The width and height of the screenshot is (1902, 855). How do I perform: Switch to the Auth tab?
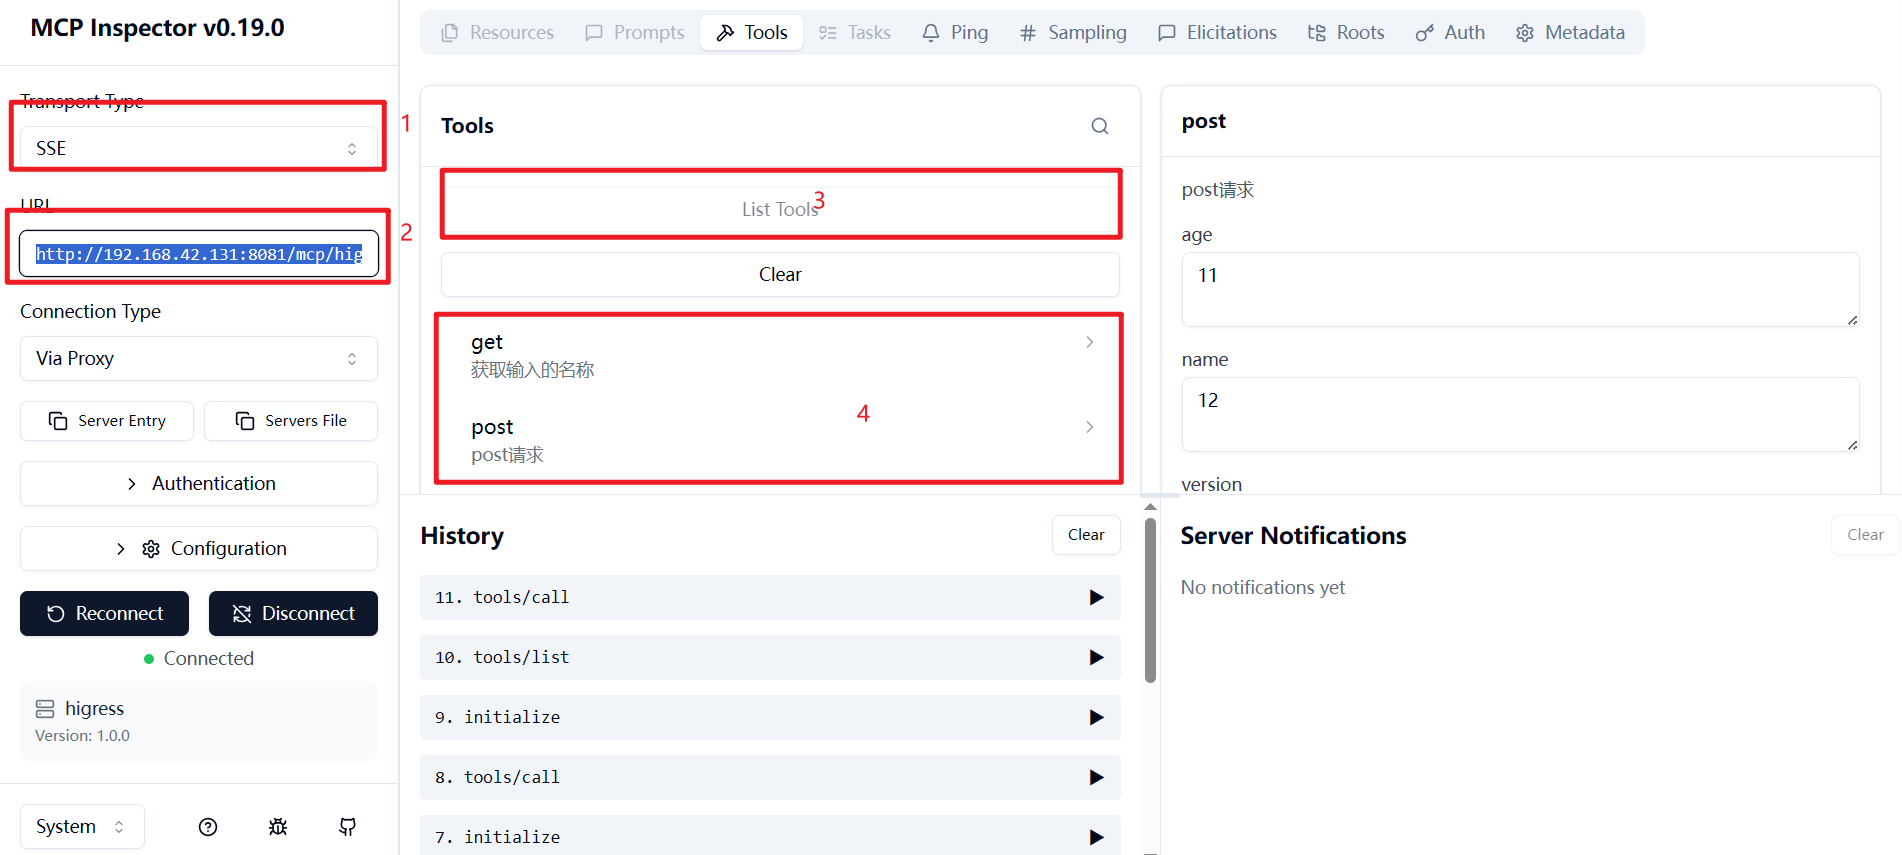click(1450, 33)
